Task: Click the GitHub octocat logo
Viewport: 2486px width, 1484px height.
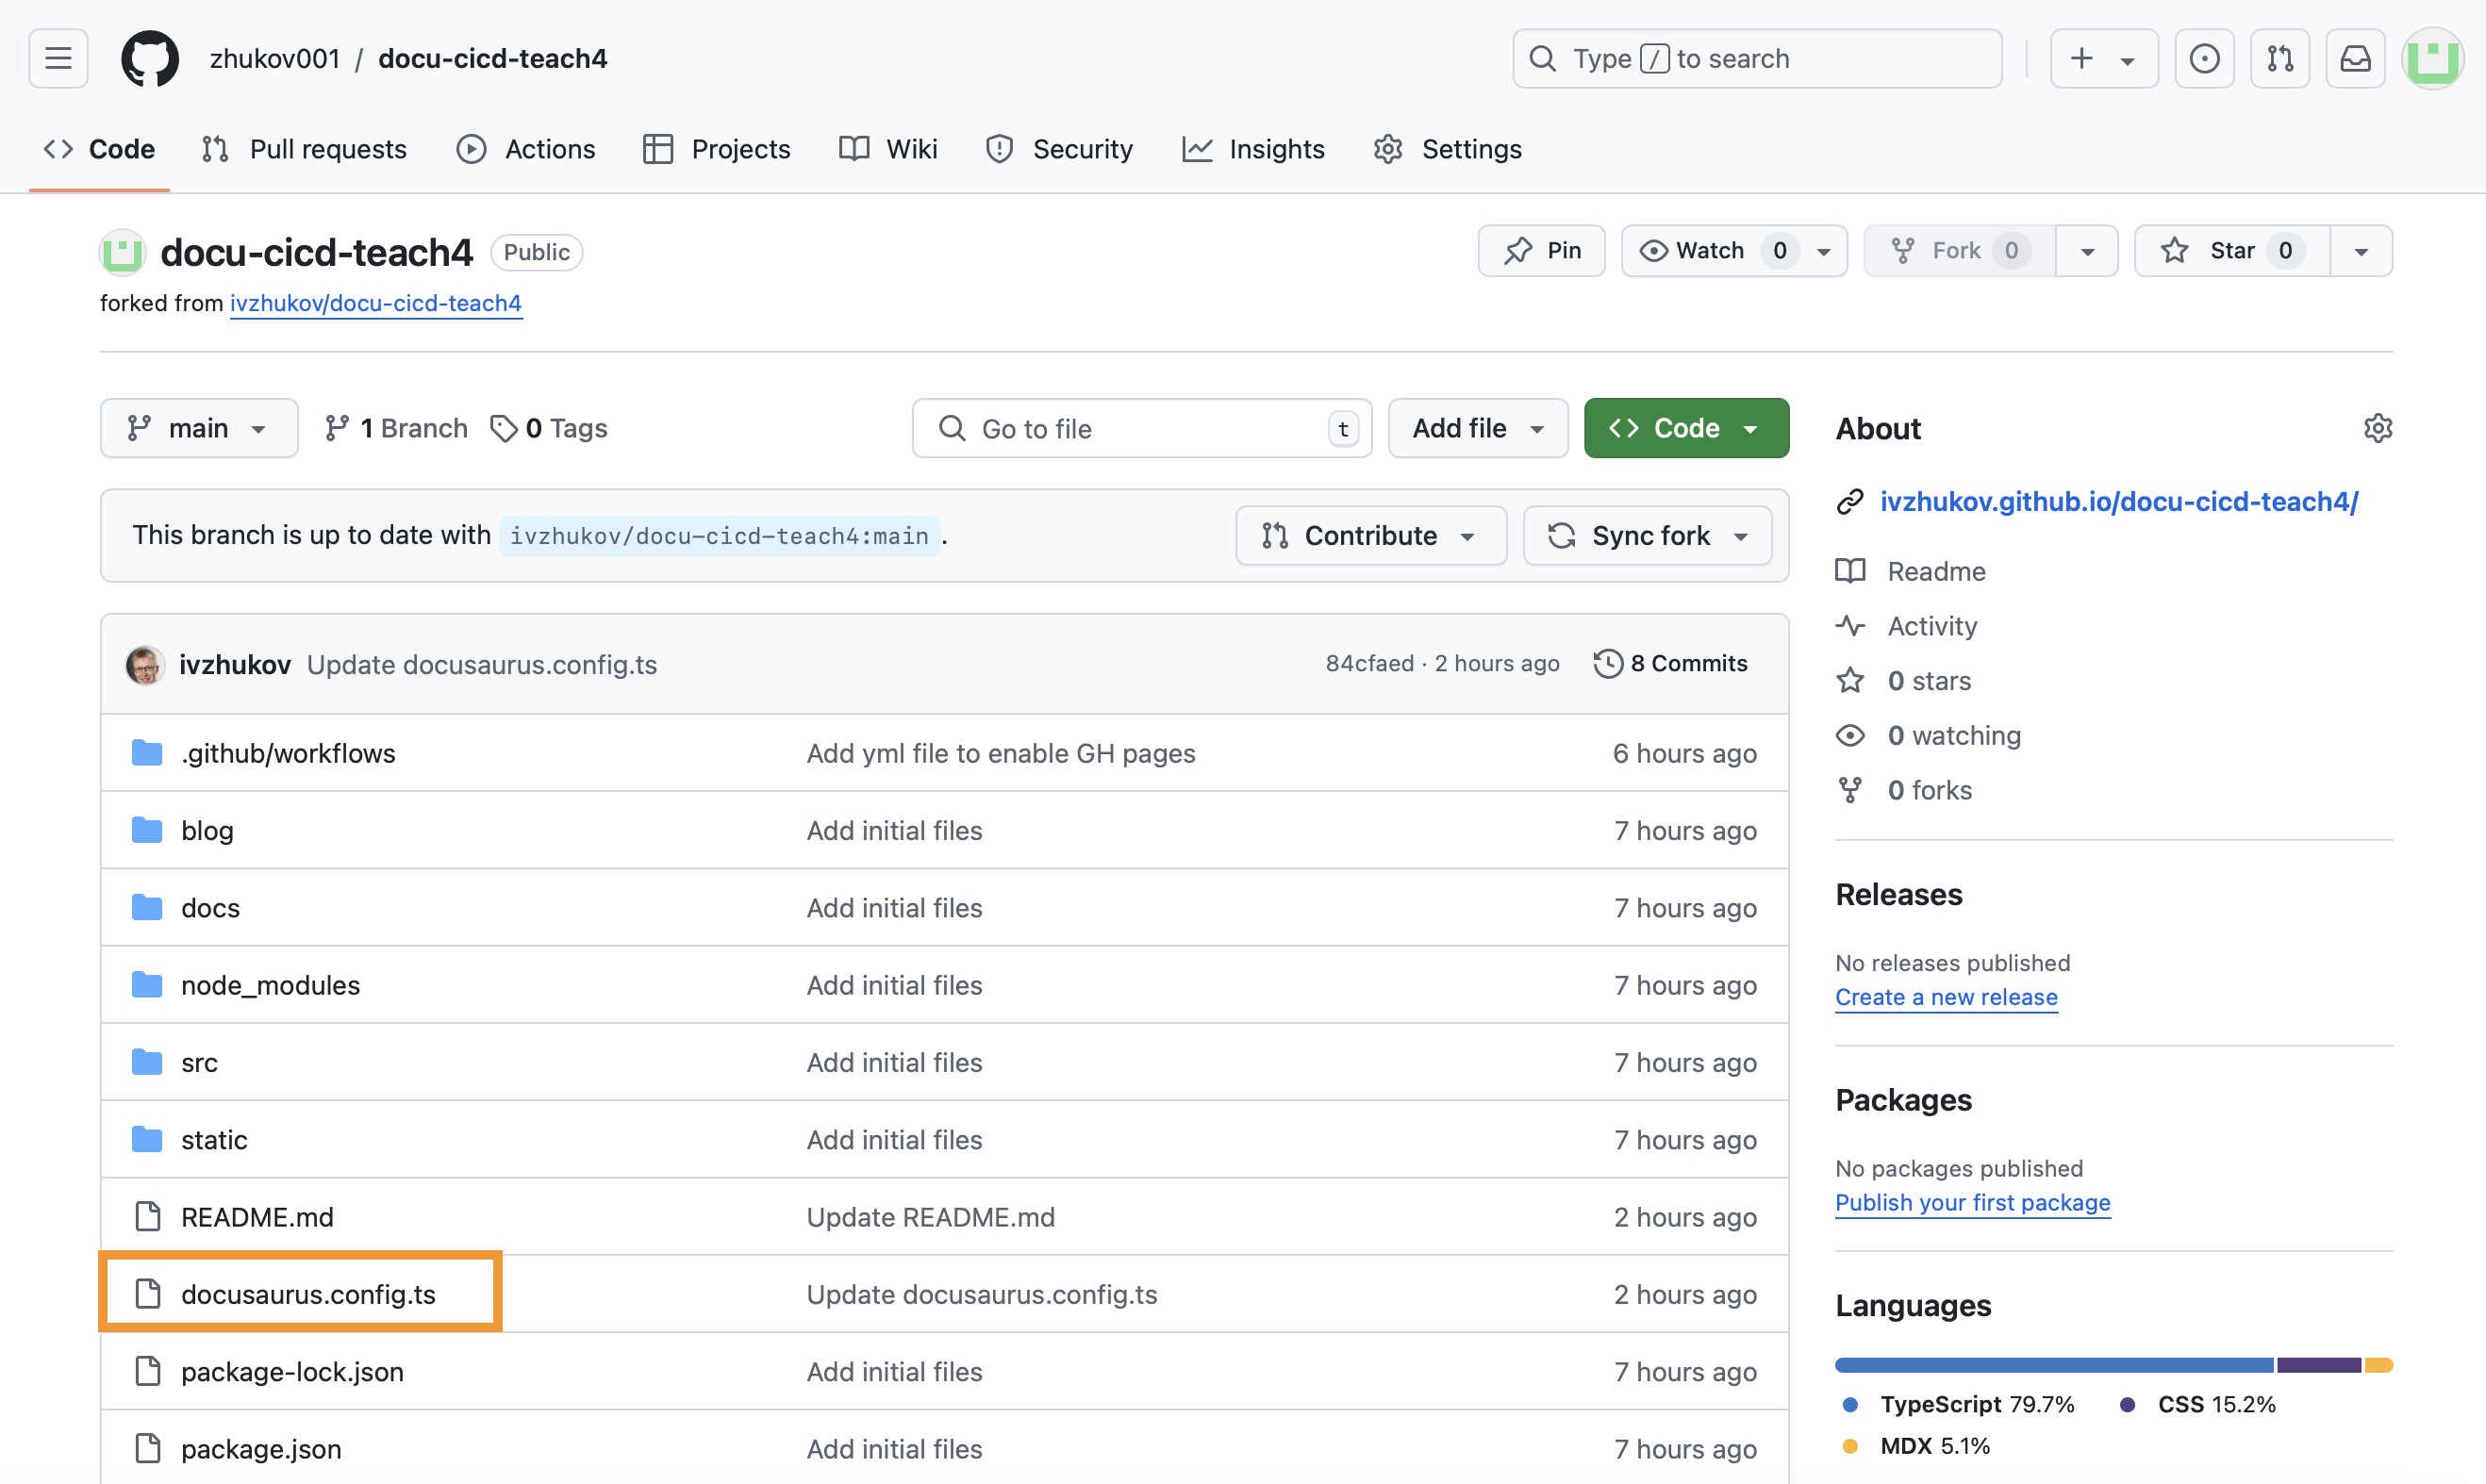Action: point(150,58)
